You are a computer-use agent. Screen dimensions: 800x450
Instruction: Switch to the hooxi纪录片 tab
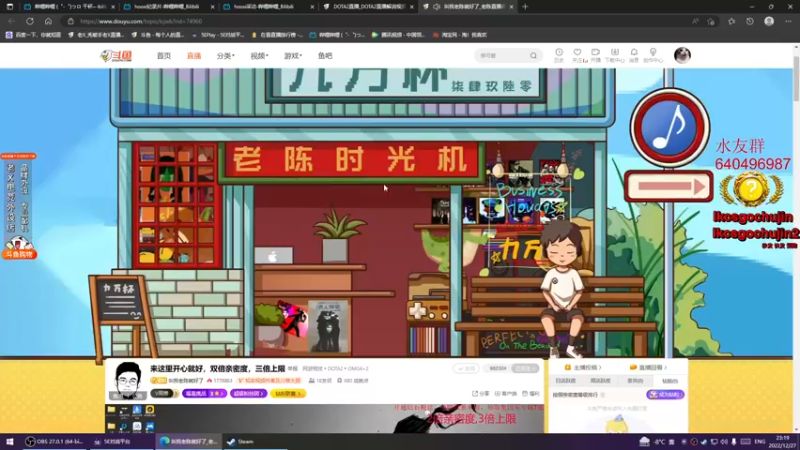click(168, 7)
